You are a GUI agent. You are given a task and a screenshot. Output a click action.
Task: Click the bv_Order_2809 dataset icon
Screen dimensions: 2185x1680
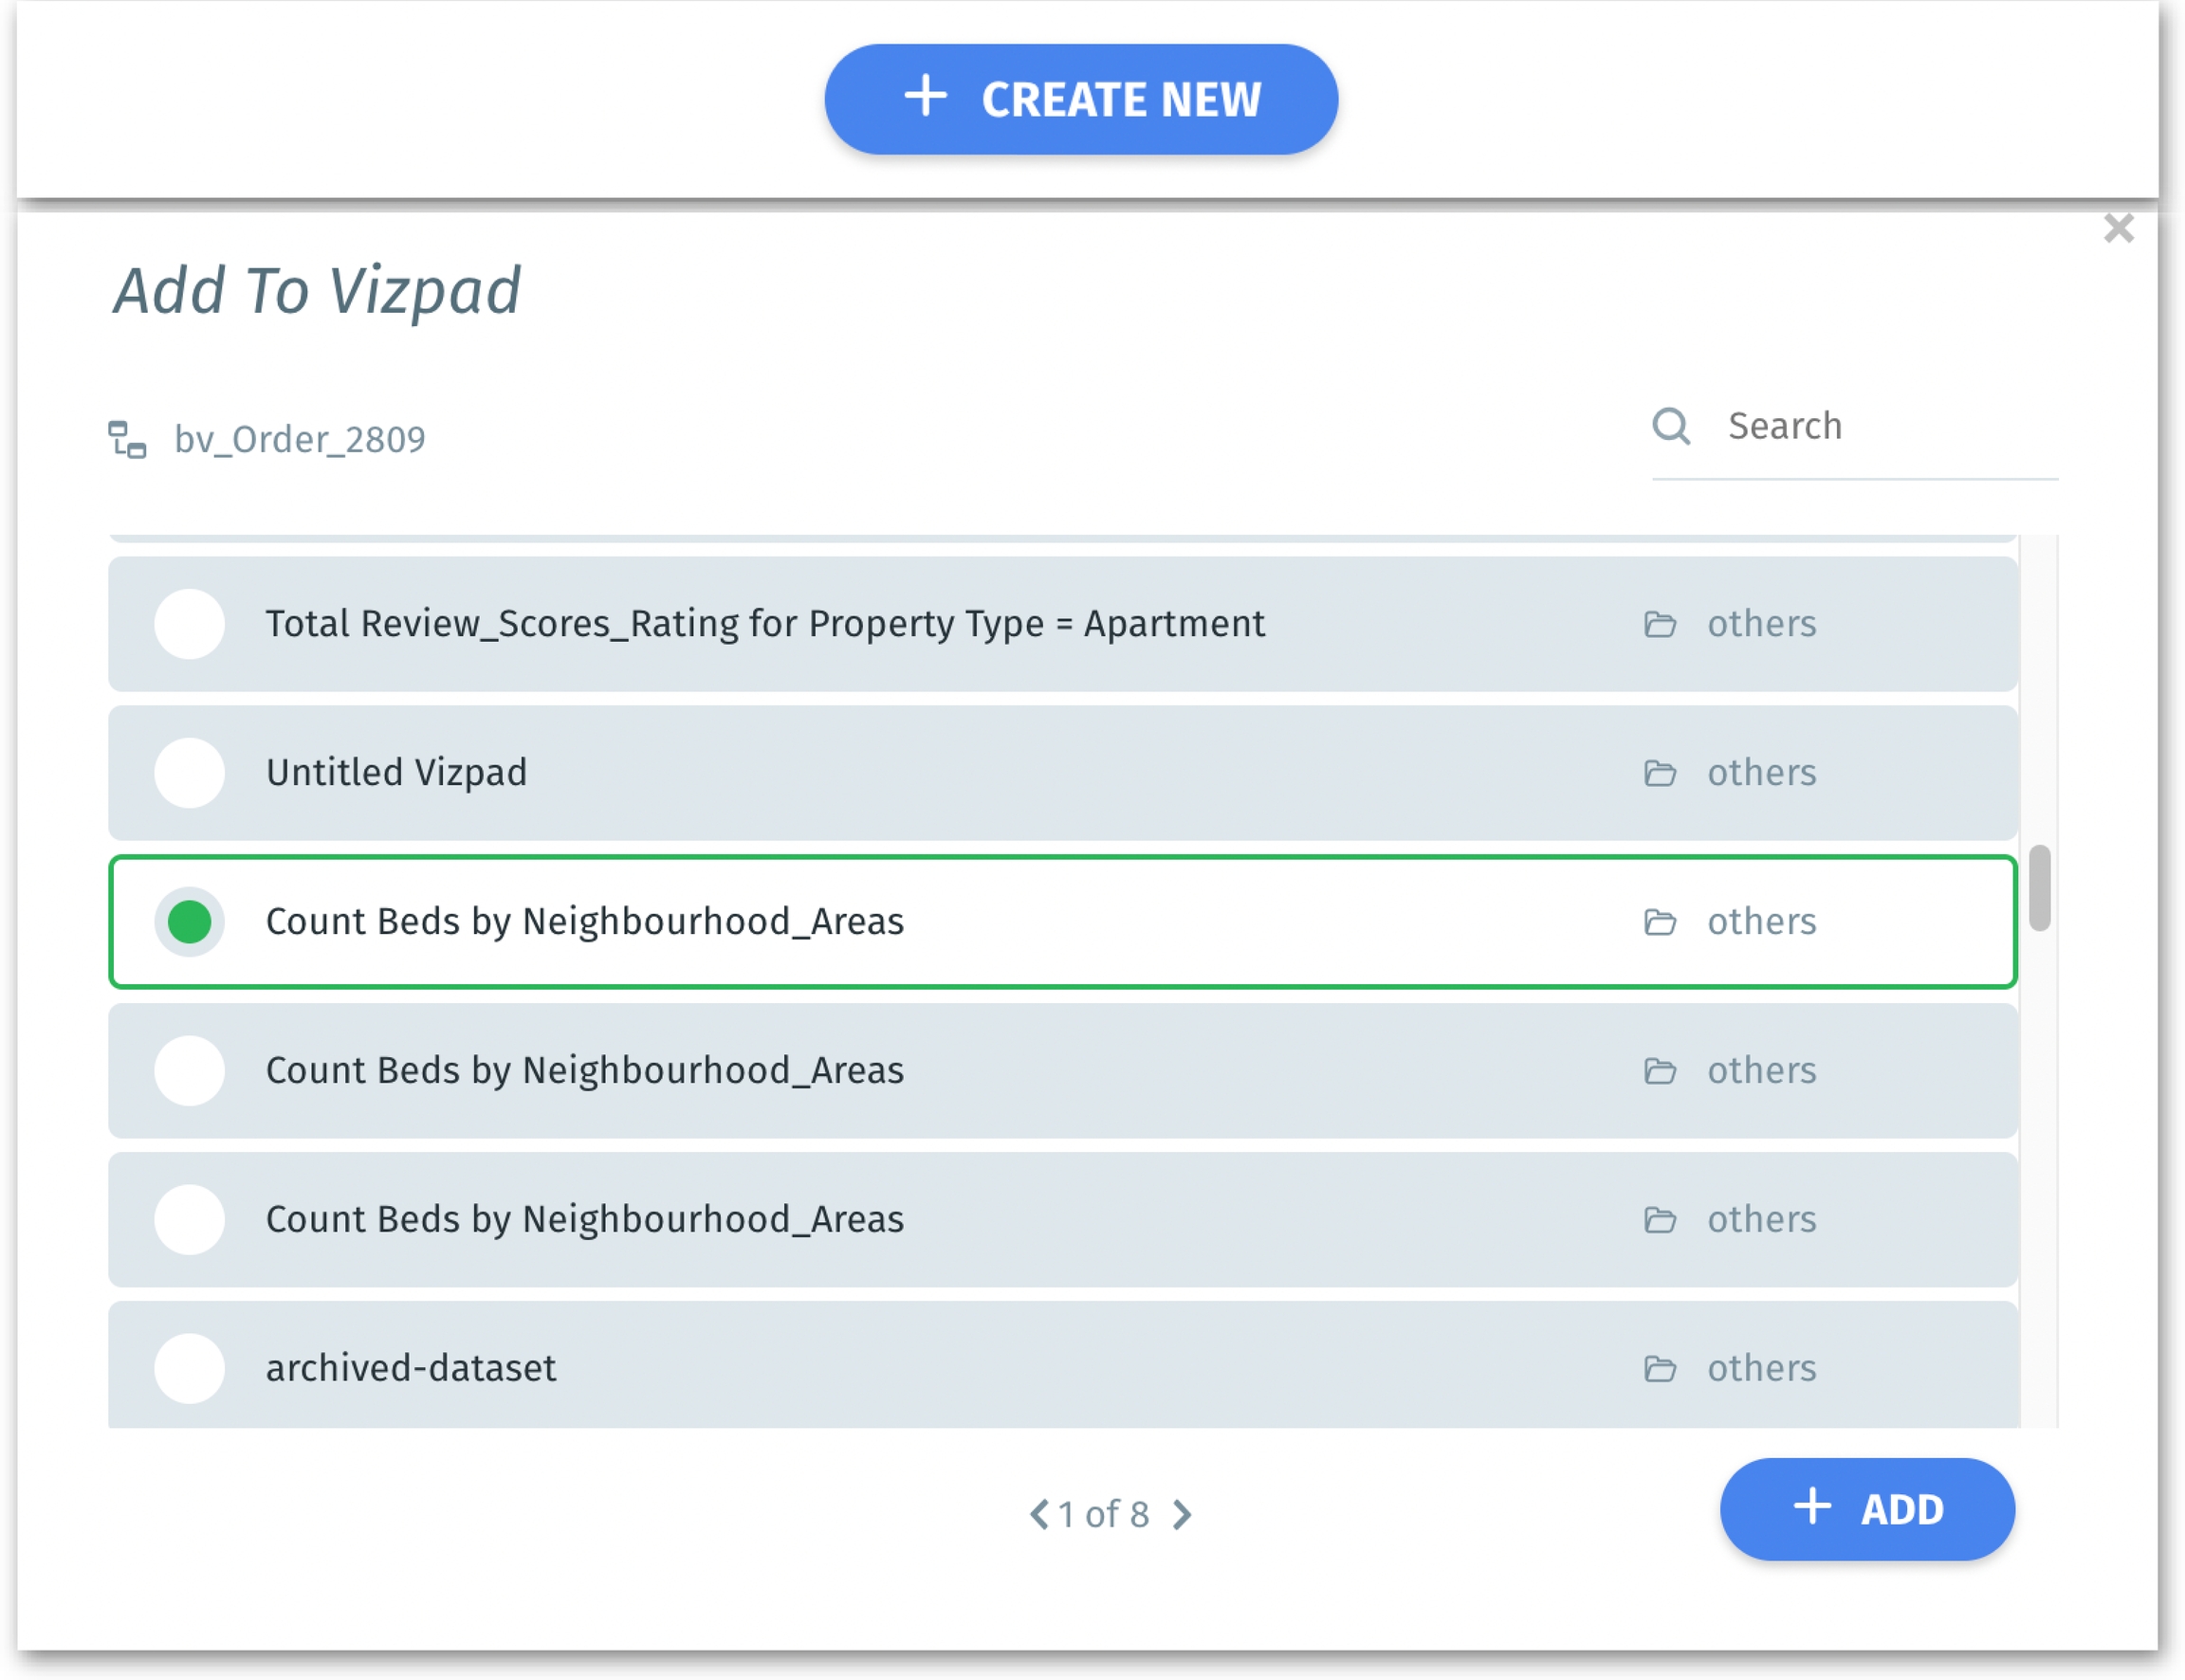point(127,439)
